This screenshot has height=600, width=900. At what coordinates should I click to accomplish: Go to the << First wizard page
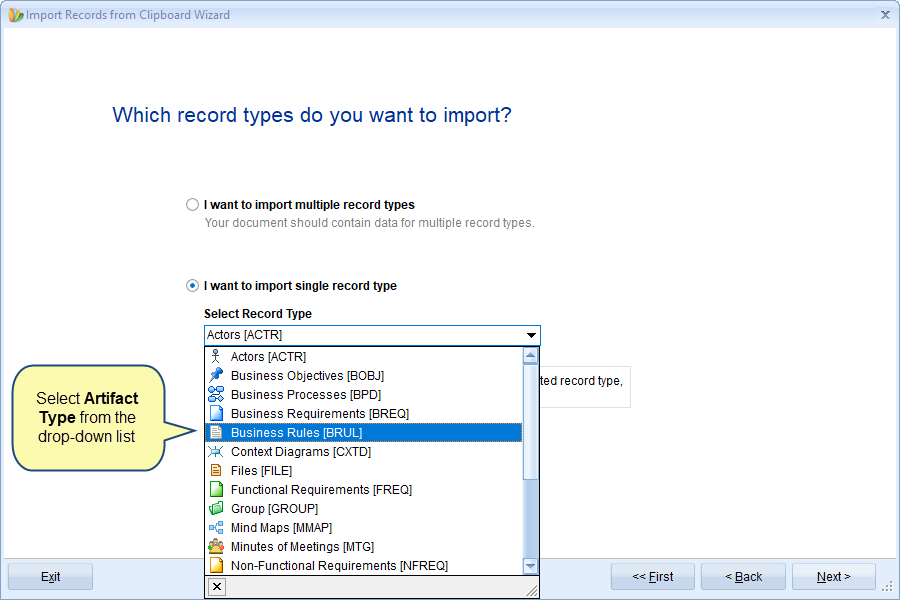click(x=653, y=576)
